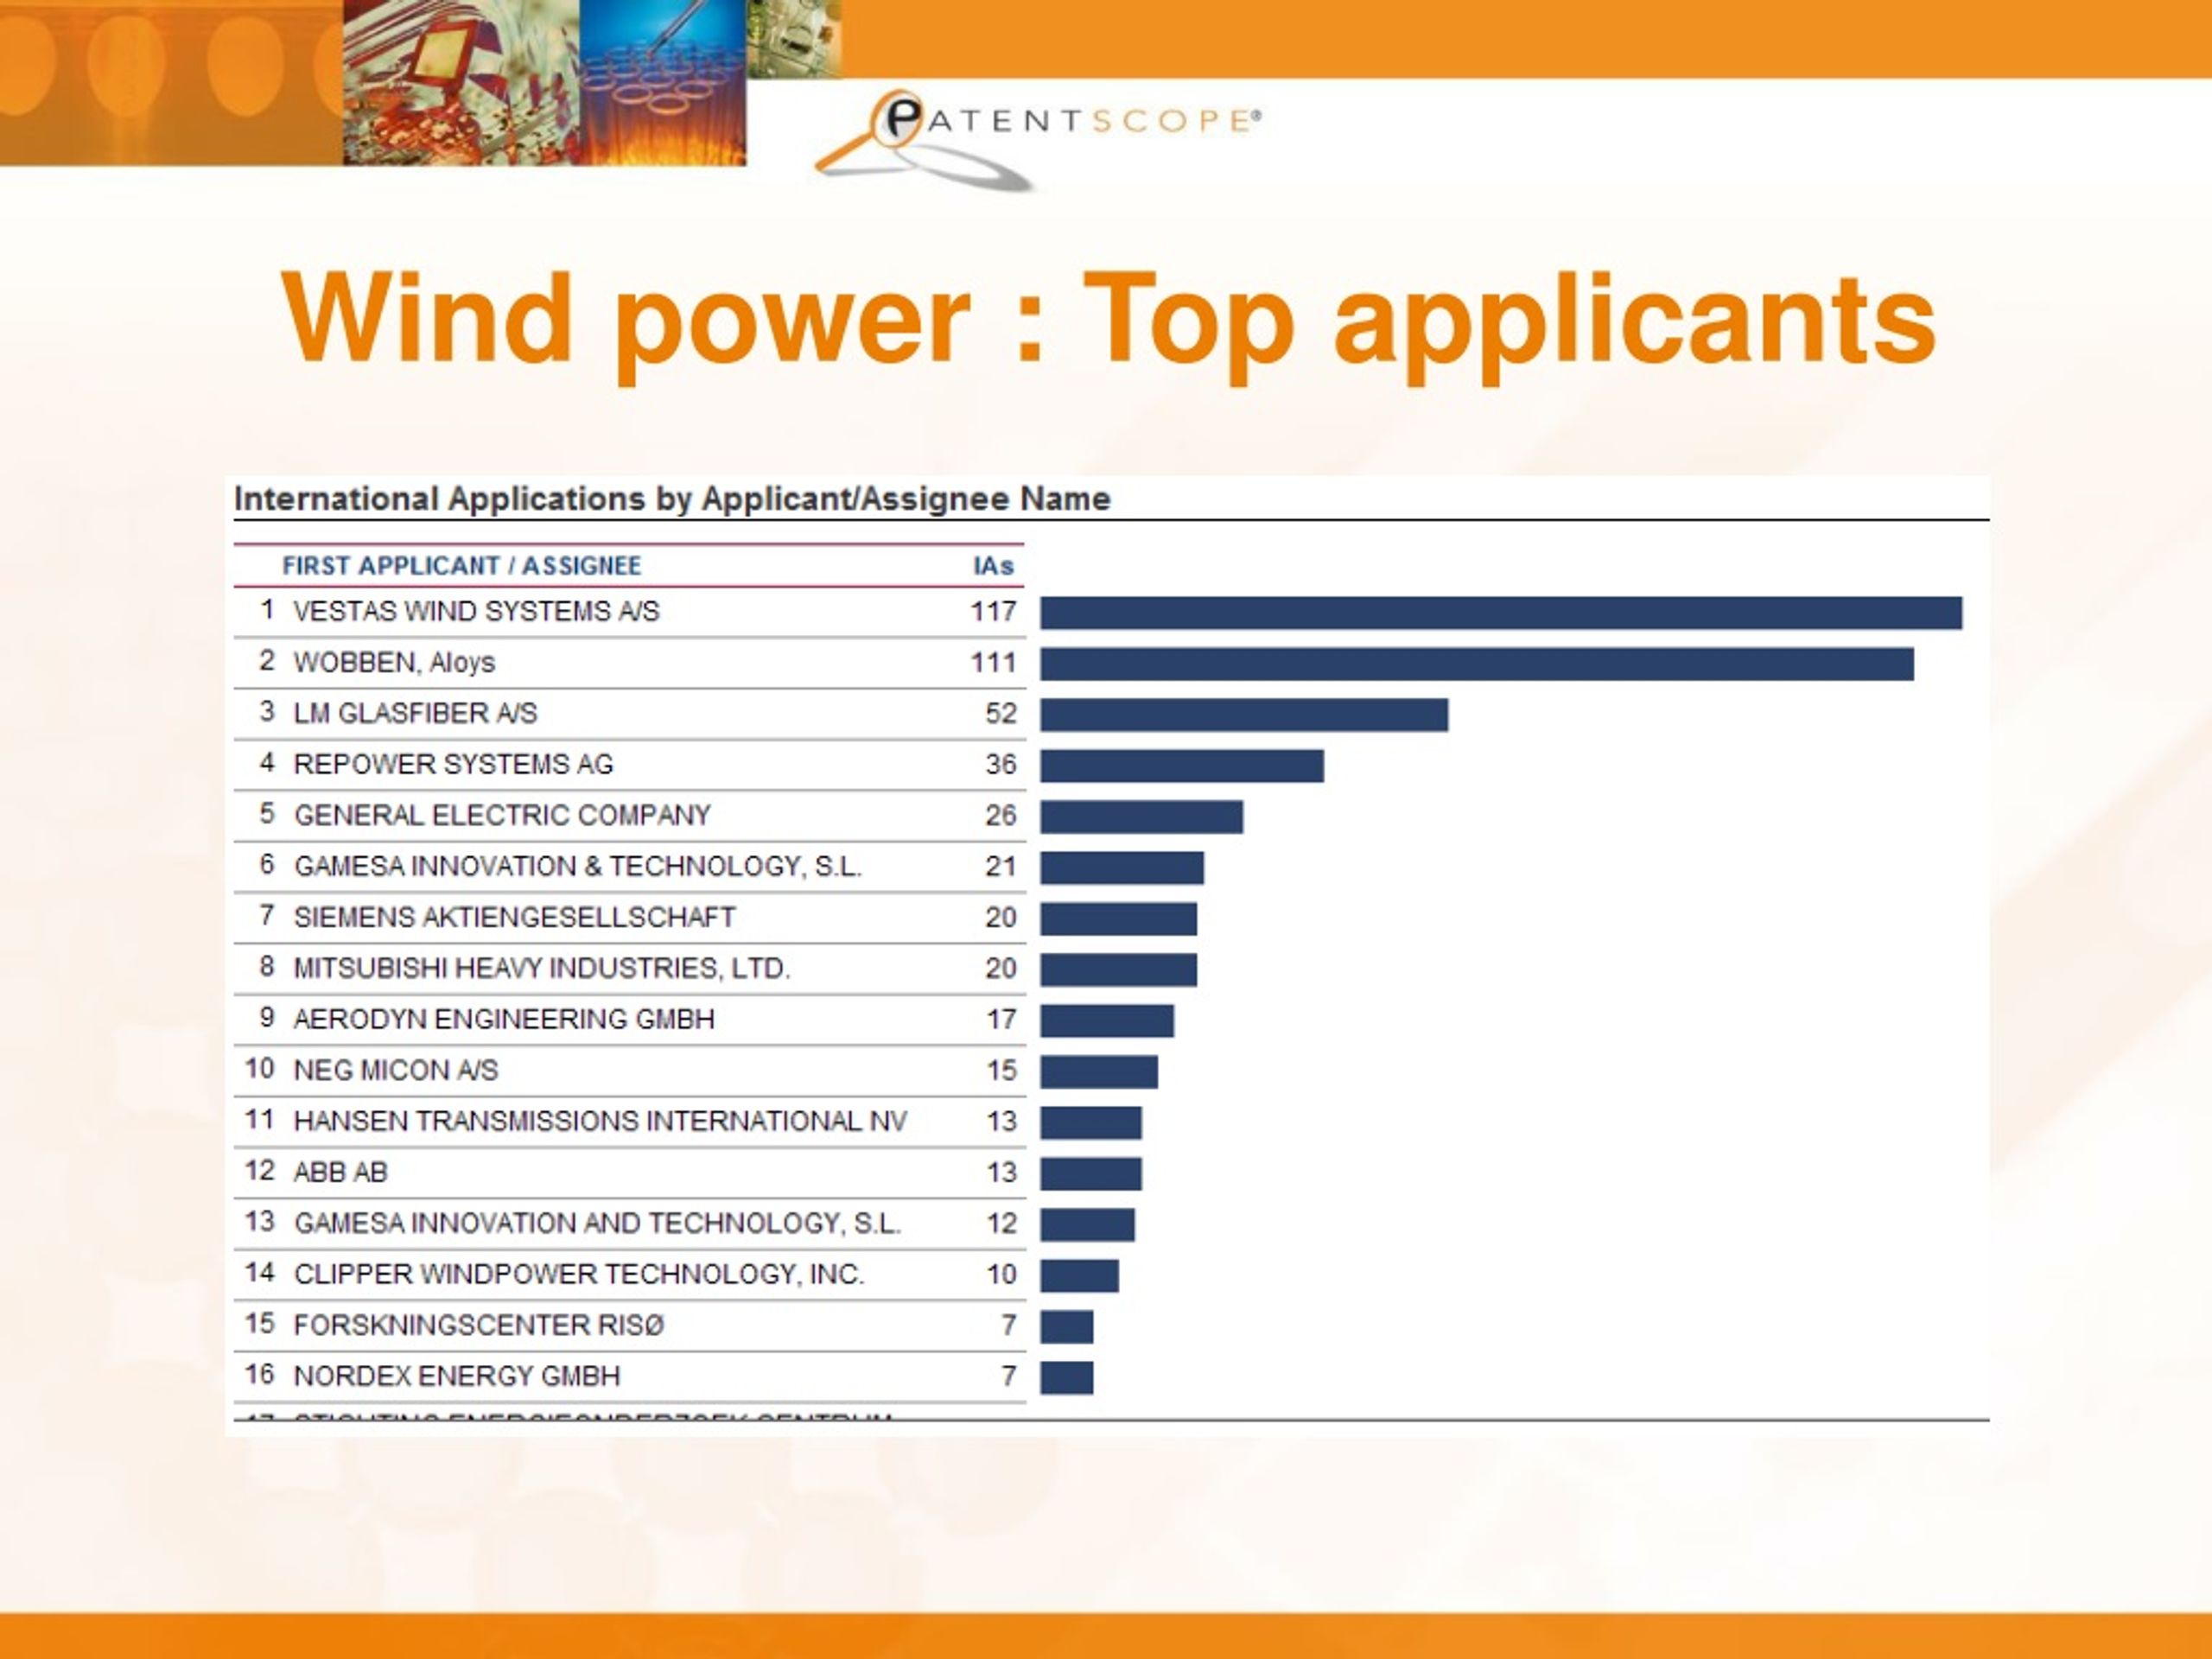Select 'HANSEN TRANSMISSIONS INTERNATIONAL NV' entry
The height and width of the screenshot is (1659, 2212).
point(600,1121)
